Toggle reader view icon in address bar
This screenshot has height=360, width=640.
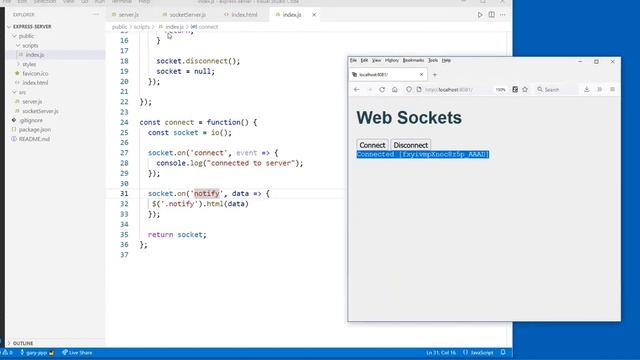515,89
